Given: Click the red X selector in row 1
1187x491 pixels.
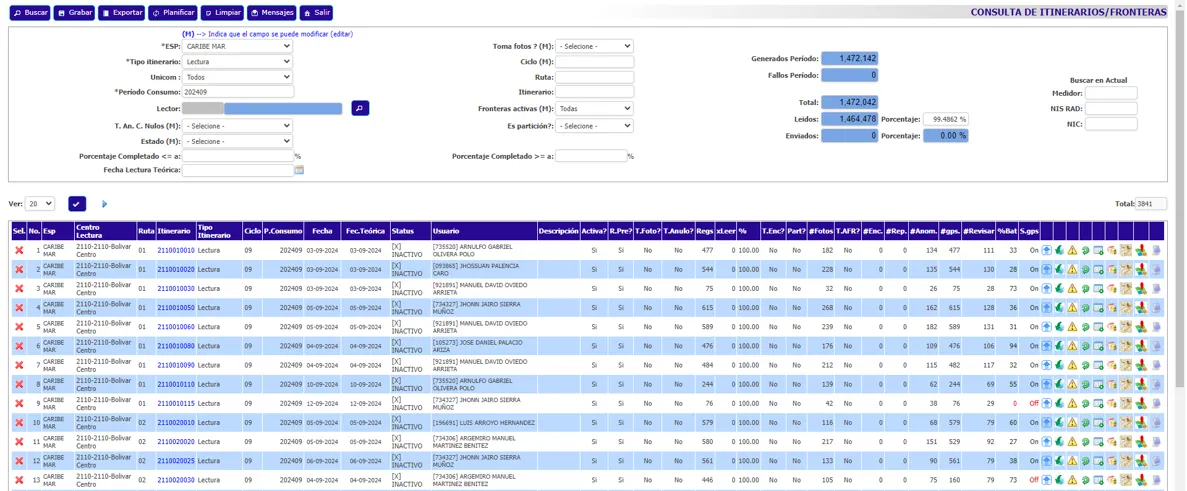Looking at the screenshot, I should pyautogui.click(x=19, y=250).
